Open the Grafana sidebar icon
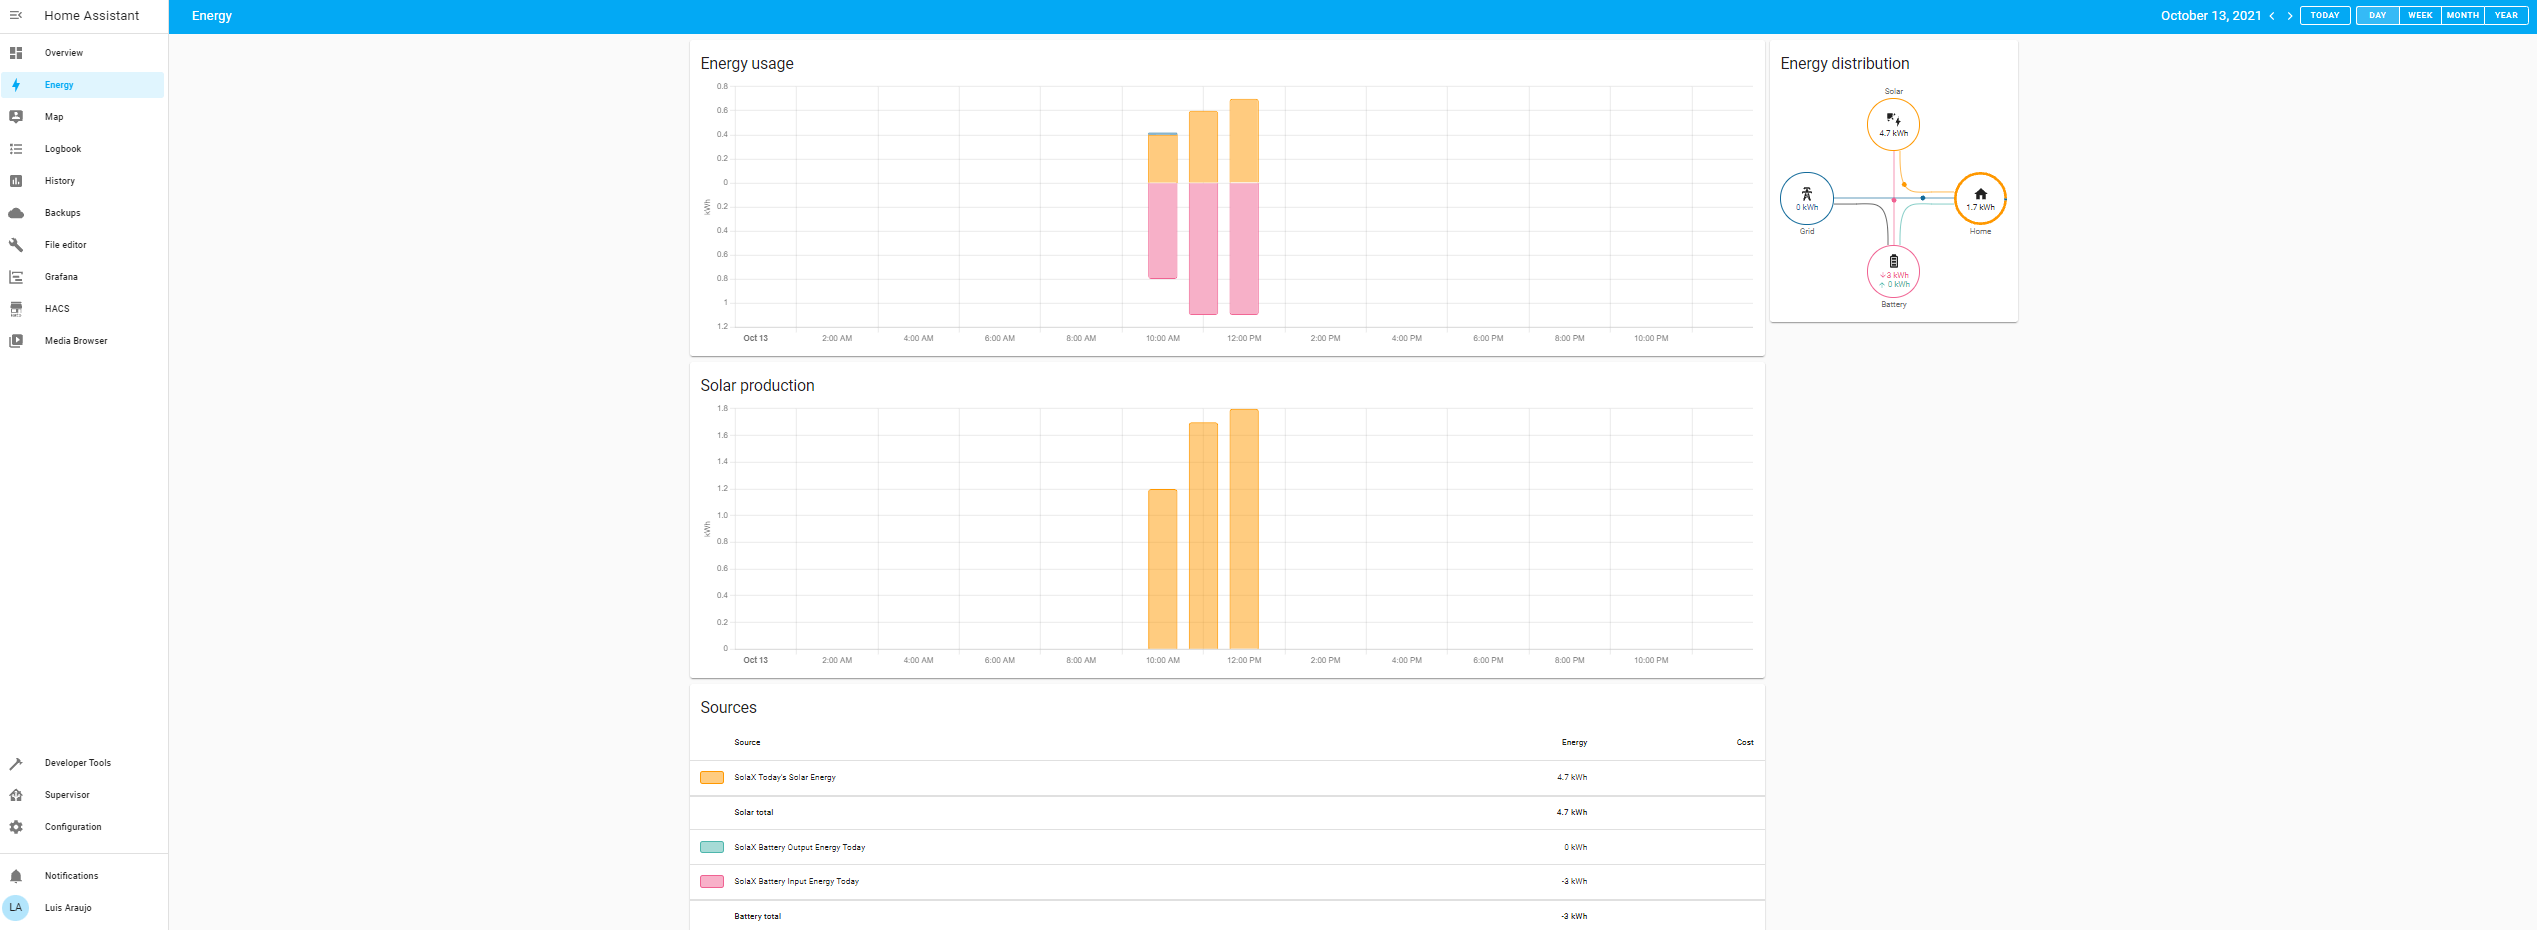 point(16,277)
